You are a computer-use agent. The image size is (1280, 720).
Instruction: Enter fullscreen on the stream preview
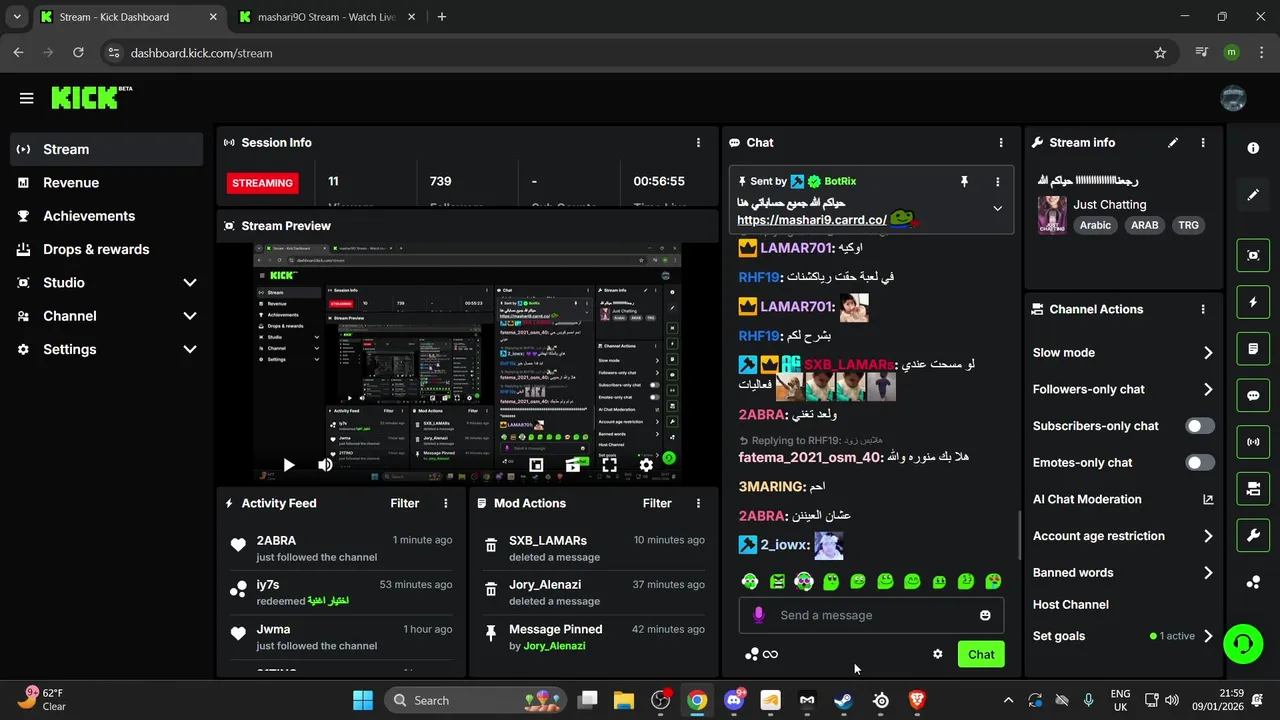[609, 465]
